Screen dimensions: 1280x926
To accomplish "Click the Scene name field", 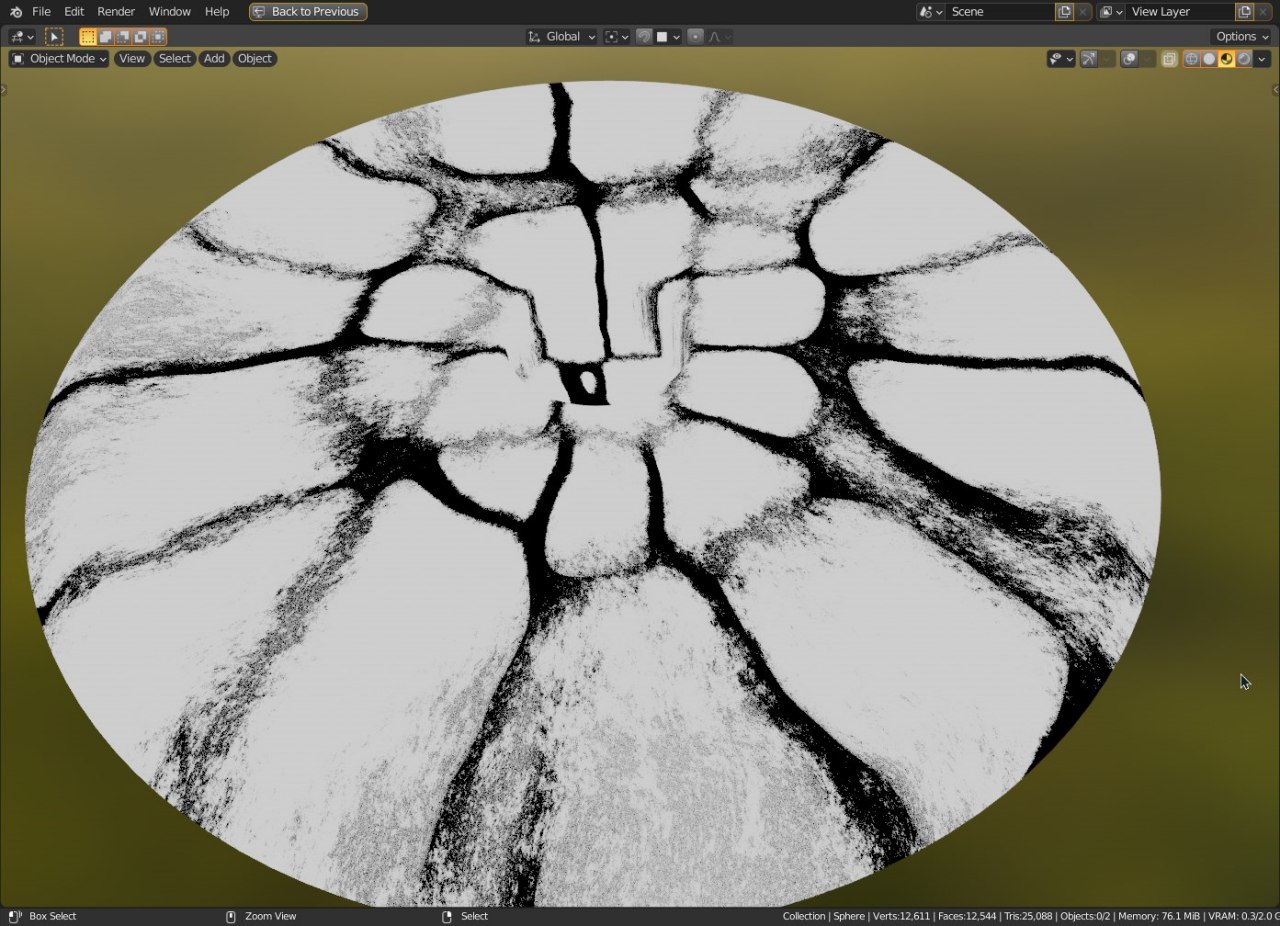I will [x=999, y=12].
